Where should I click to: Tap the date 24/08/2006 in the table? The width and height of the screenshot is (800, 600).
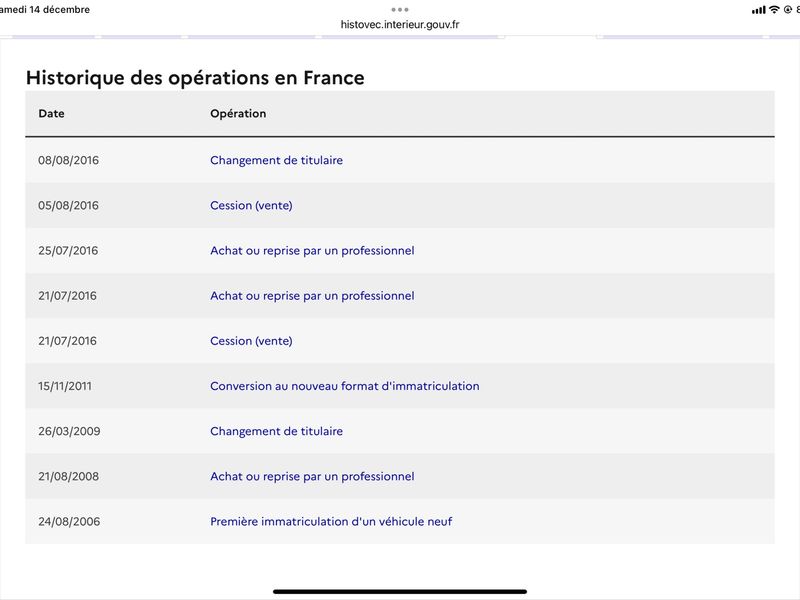69,521
